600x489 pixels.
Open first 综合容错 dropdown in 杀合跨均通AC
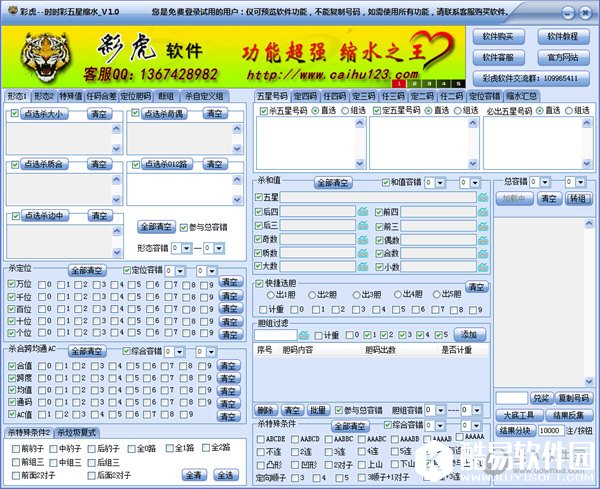(179, 352)
